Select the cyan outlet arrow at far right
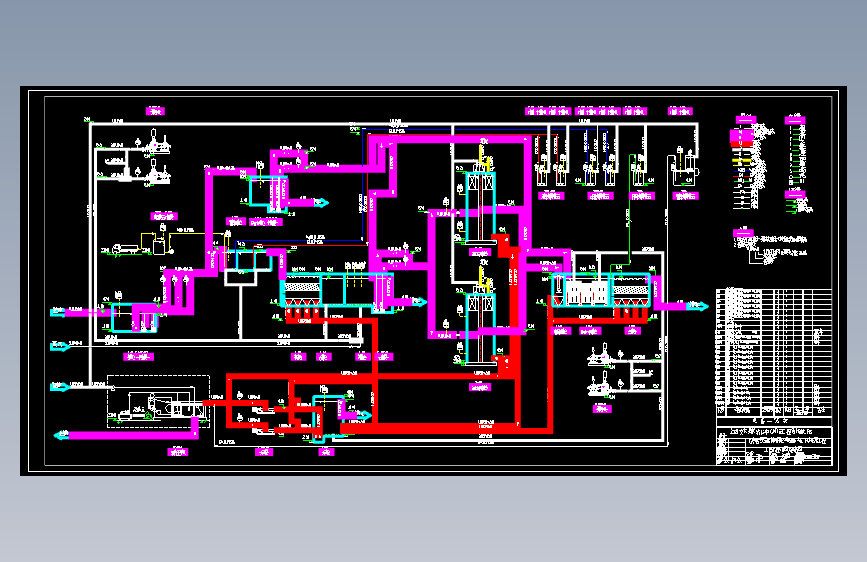The width and height of the screenshot is (867, 562). click(x=698, y=306)
